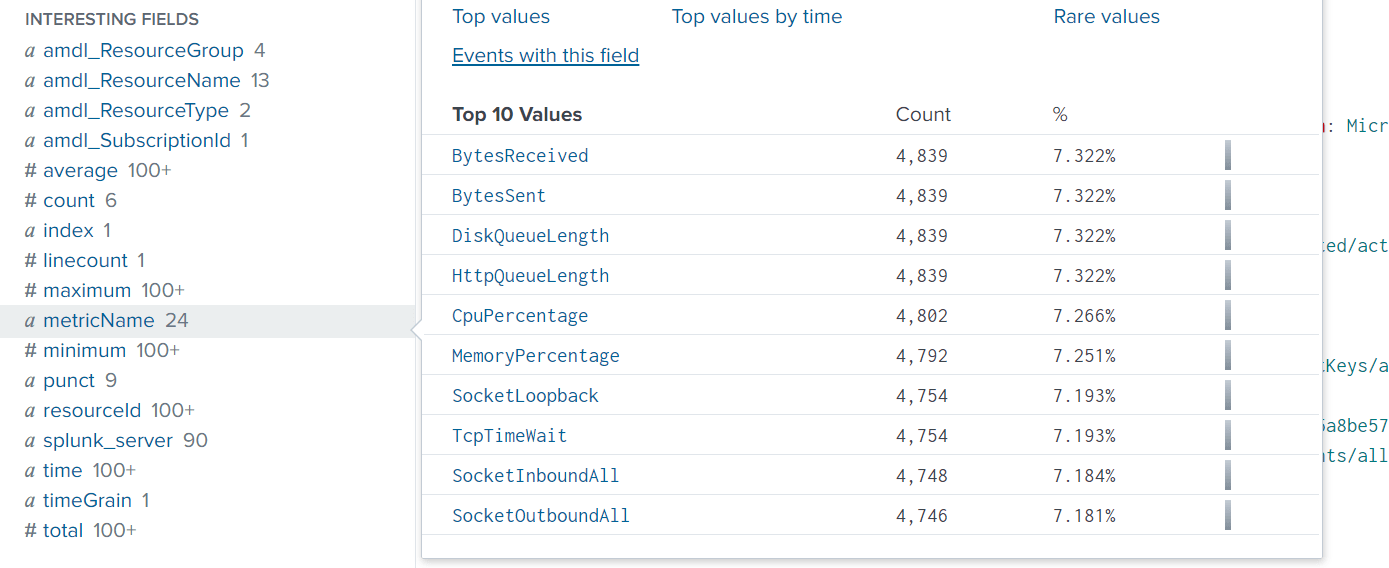This screenshot has width=1389, height=568.
Task: Open the resourceId field
Action: click(92, 411)
